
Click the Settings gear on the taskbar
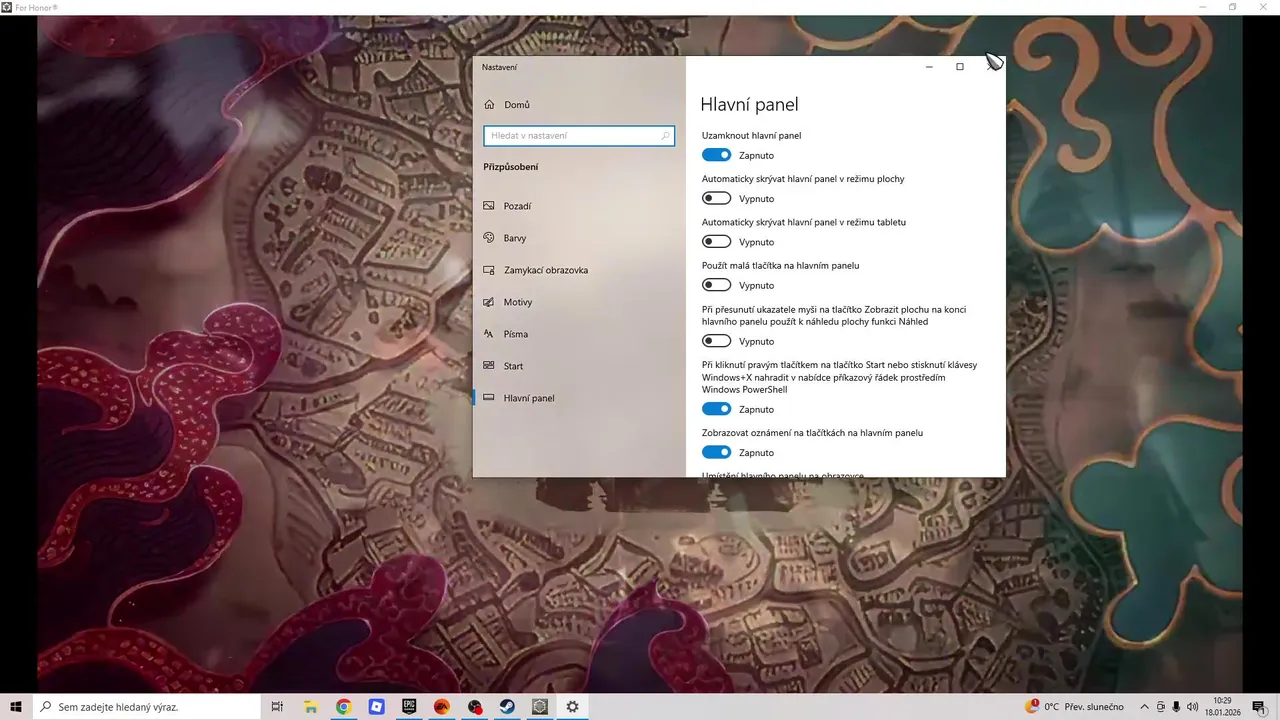[572, 707]
